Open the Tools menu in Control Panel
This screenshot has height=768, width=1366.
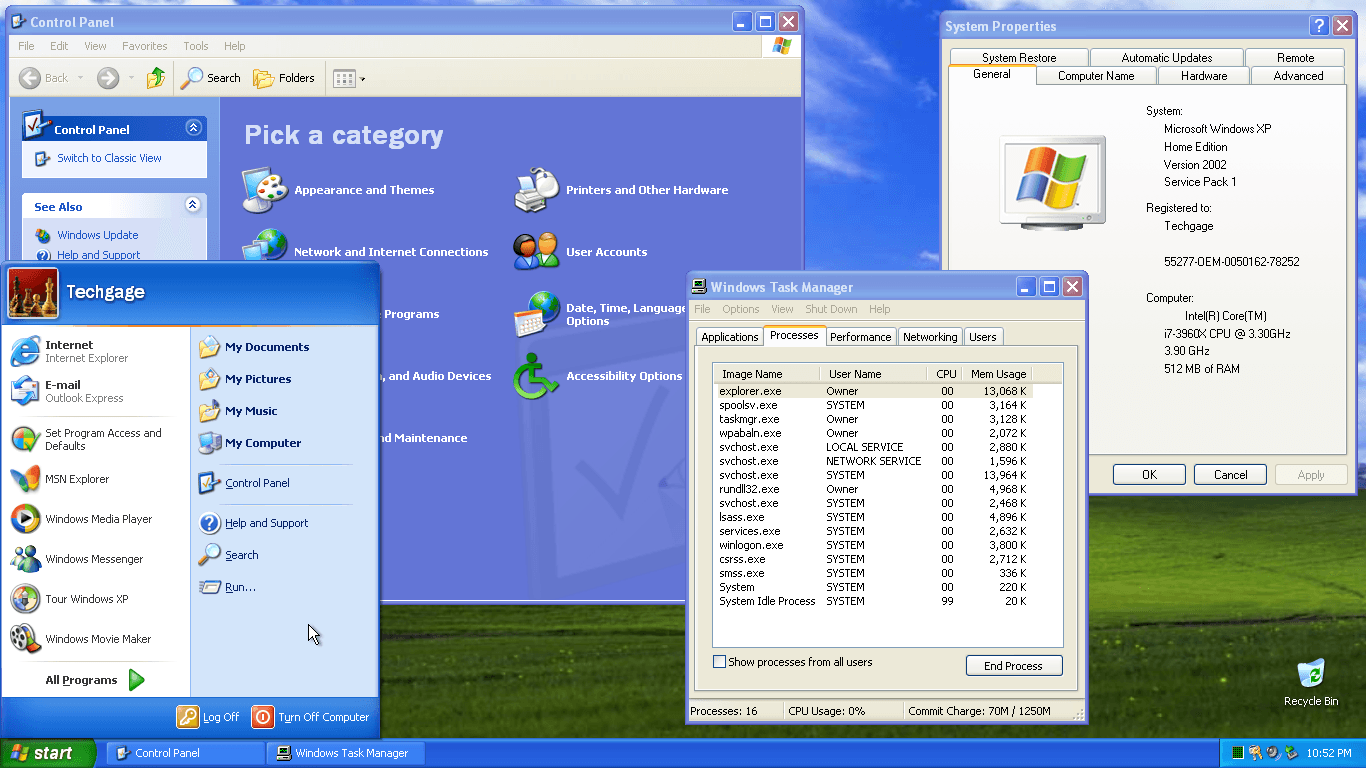[196, 46]
